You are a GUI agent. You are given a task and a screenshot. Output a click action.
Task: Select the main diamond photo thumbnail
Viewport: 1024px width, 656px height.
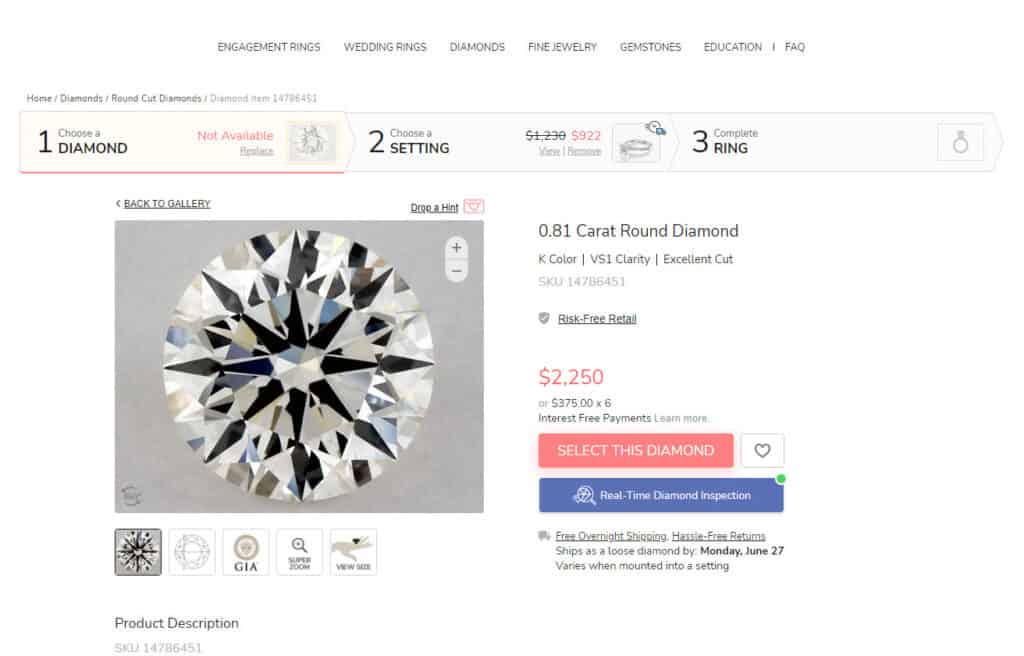tap(137, 551)
